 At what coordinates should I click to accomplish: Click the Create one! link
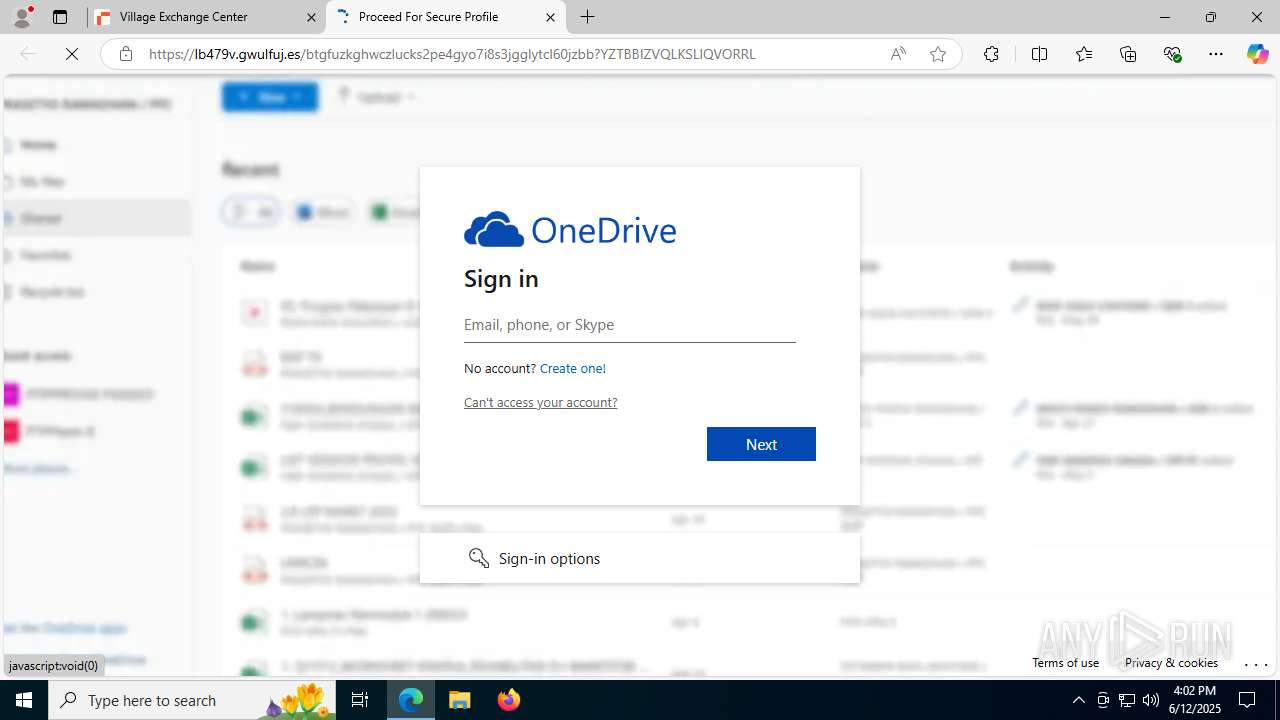tap(573, 368)
